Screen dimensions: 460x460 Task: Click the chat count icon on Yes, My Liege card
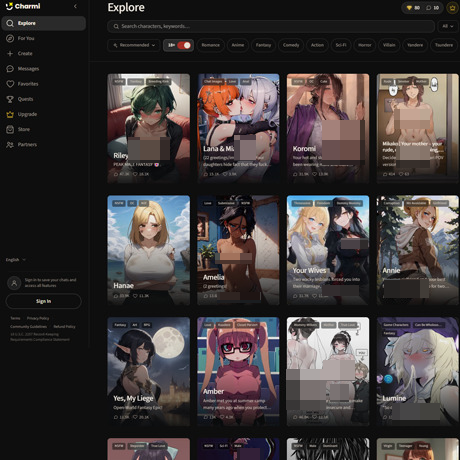(x=116, y=417)
